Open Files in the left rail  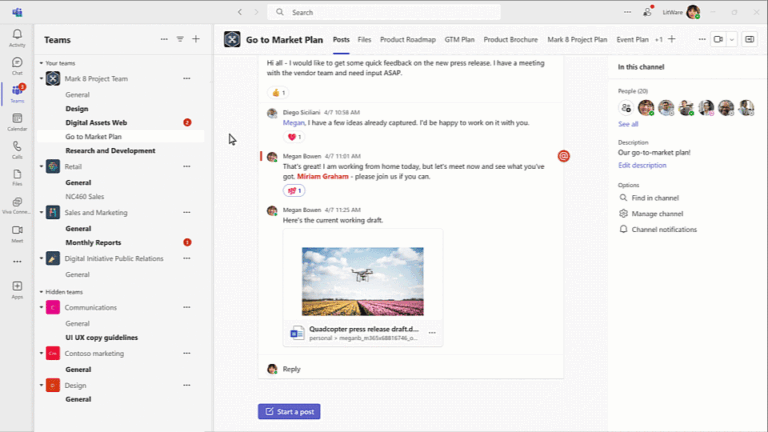[17, 177]
